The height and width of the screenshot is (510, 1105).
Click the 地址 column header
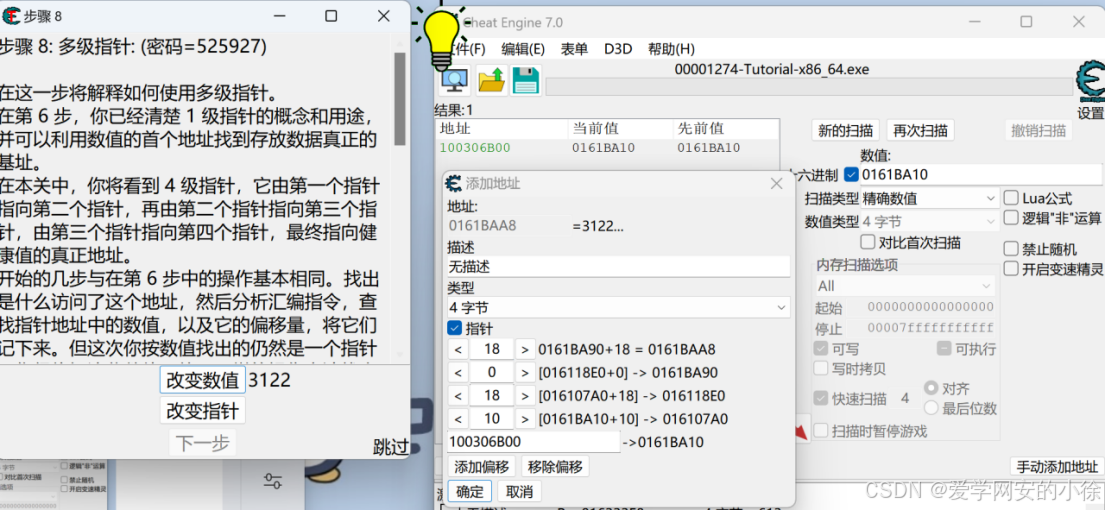tap(502, 129)
